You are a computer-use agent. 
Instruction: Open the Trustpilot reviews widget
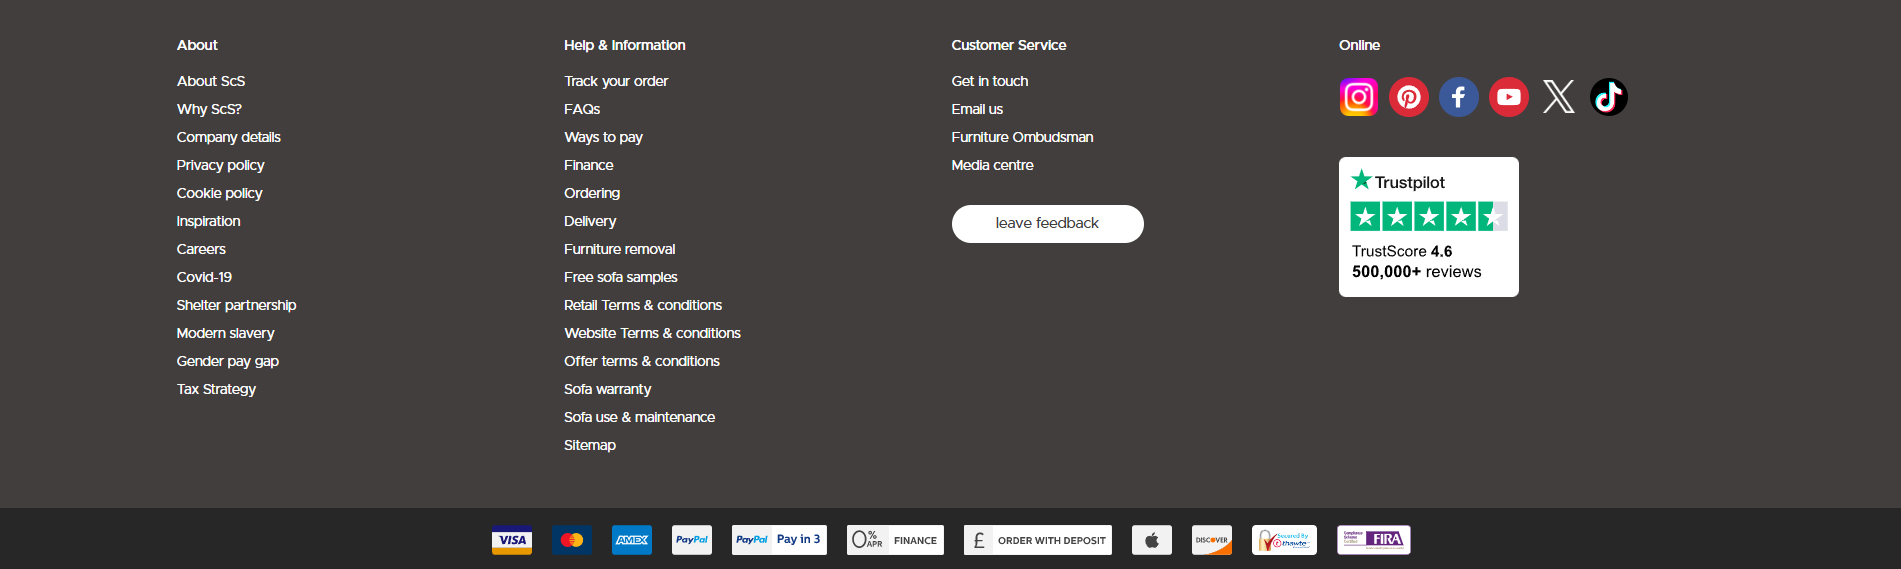[1428, 227]
